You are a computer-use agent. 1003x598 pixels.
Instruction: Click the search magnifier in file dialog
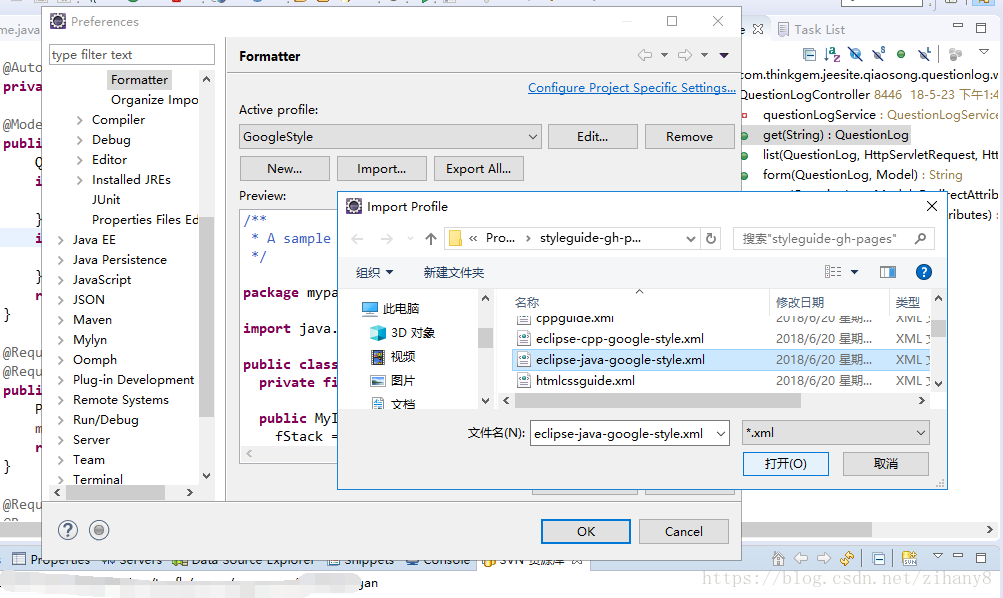coord(920,239)
